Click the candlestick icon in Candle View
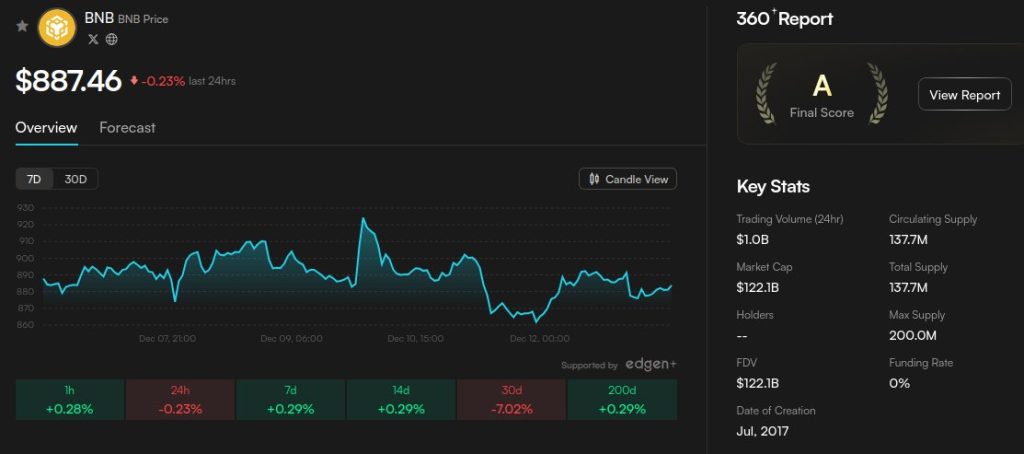Viewport: 1024px width, 454px height. [594, 179]
